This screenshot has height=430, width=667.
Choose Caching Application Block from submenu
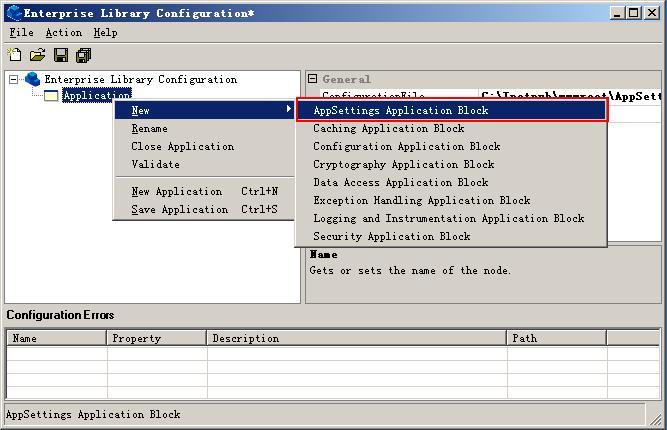(388, 129)
